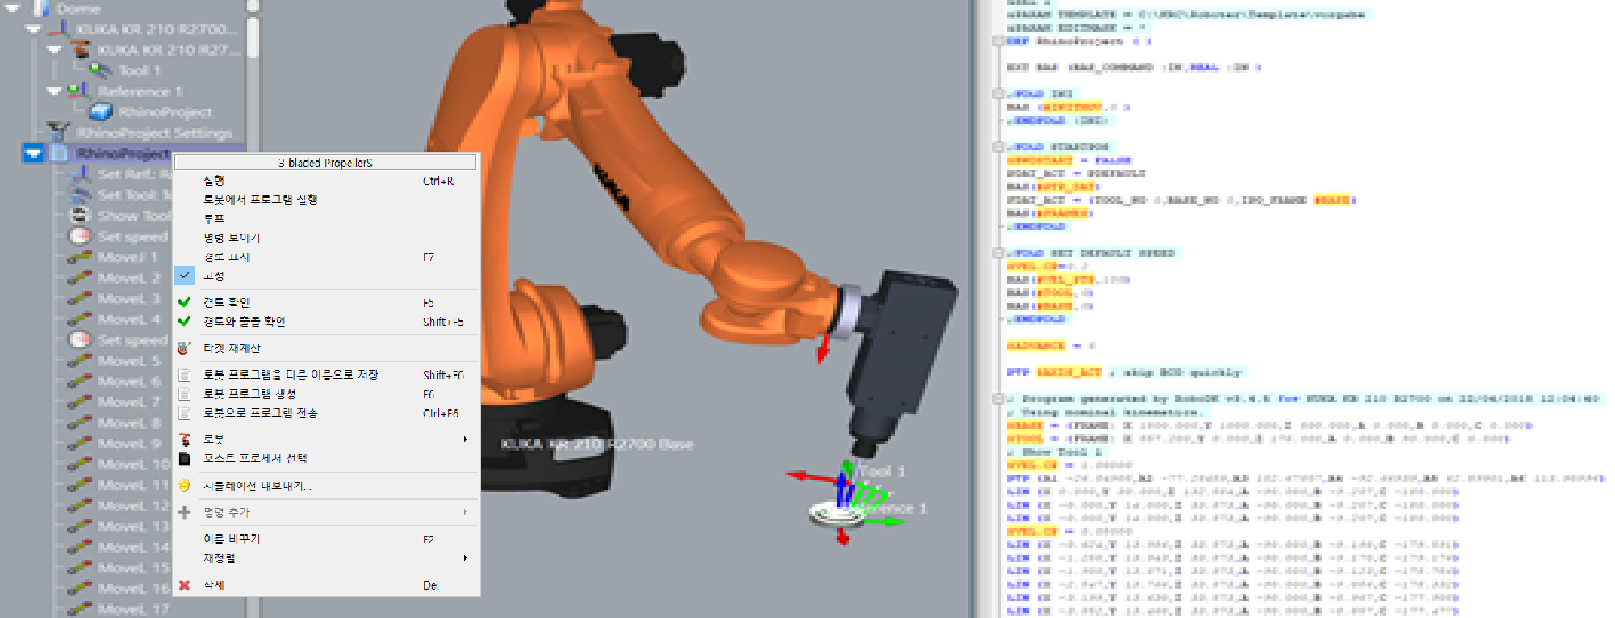Click yellow icon beside 시뮬레이션 내보내기

(184, 485)
